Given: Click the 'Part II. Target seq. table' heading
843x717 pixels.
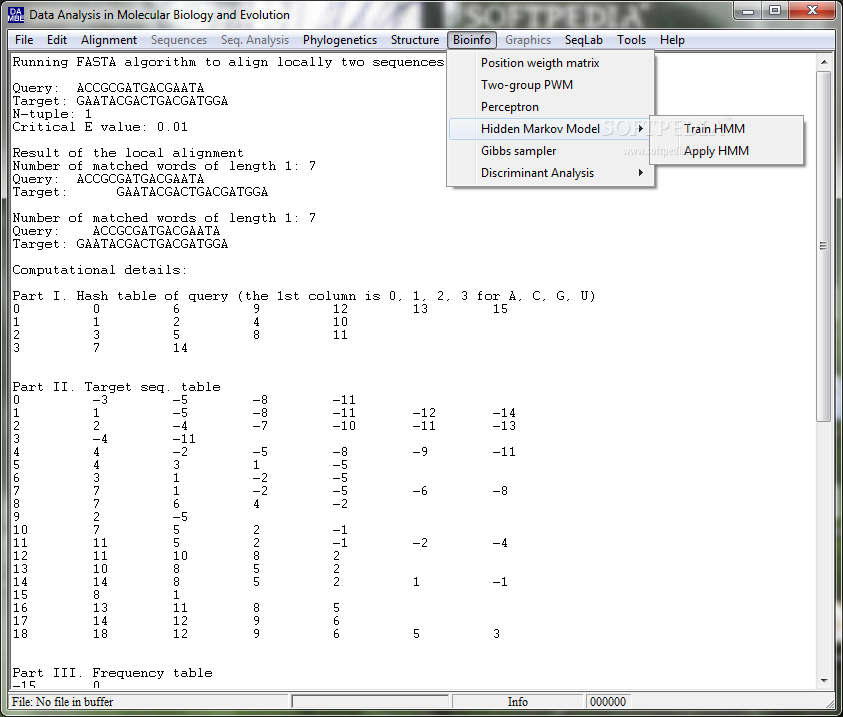Looking at the screenshot, I should click(116, 387).
